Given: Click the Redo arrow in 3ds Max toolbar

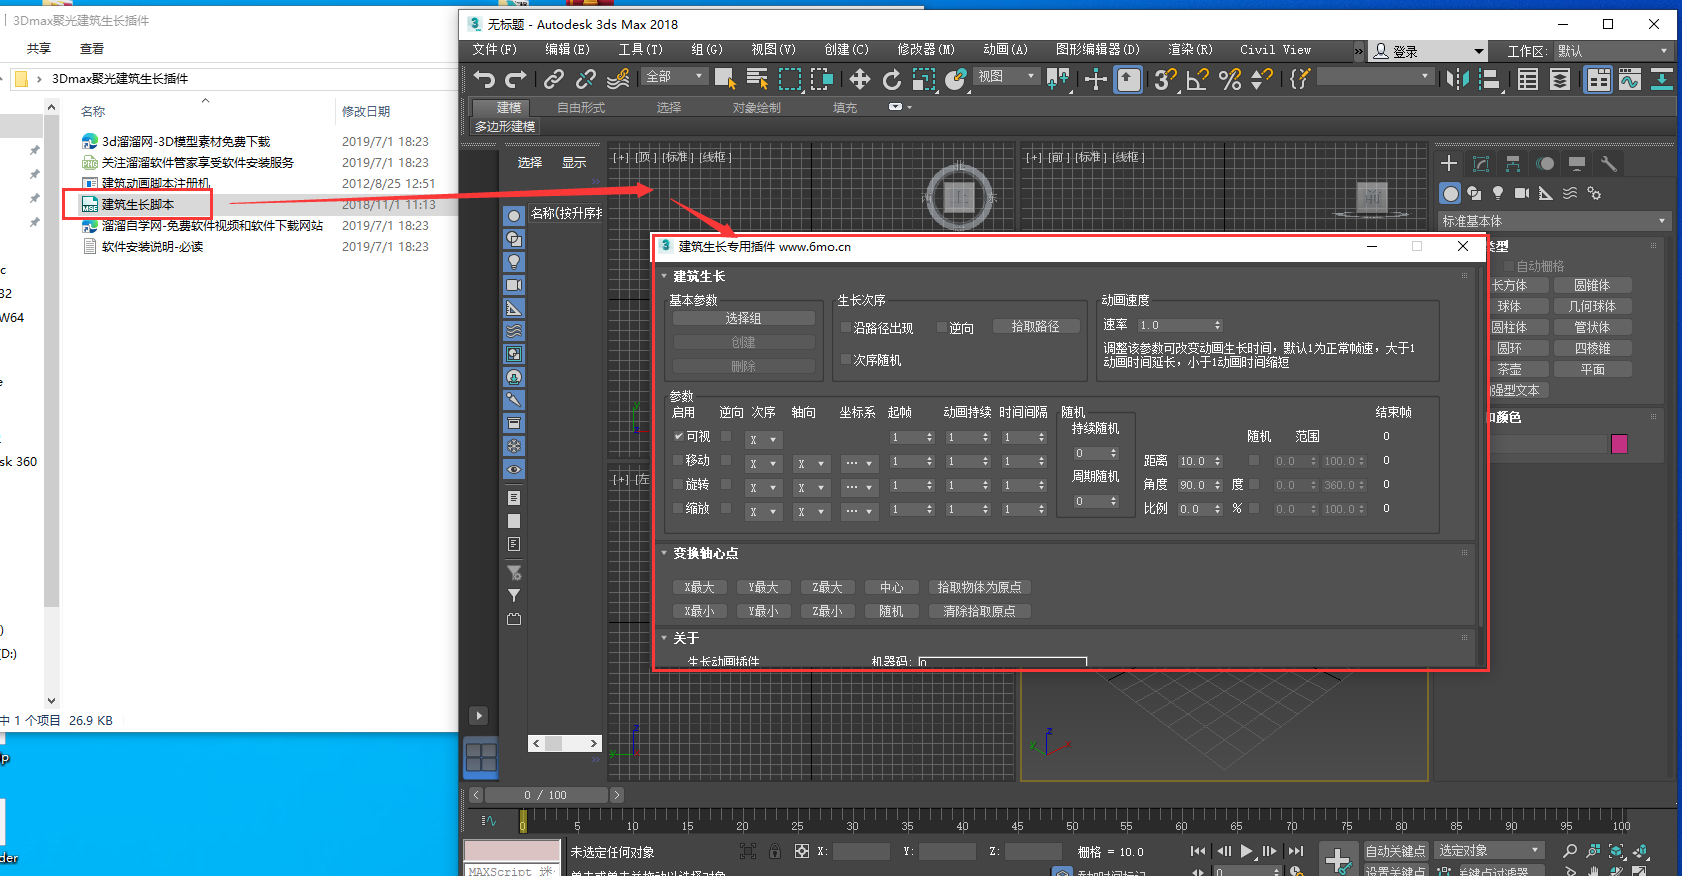Looking at the screenshot, I should (516, 79).
